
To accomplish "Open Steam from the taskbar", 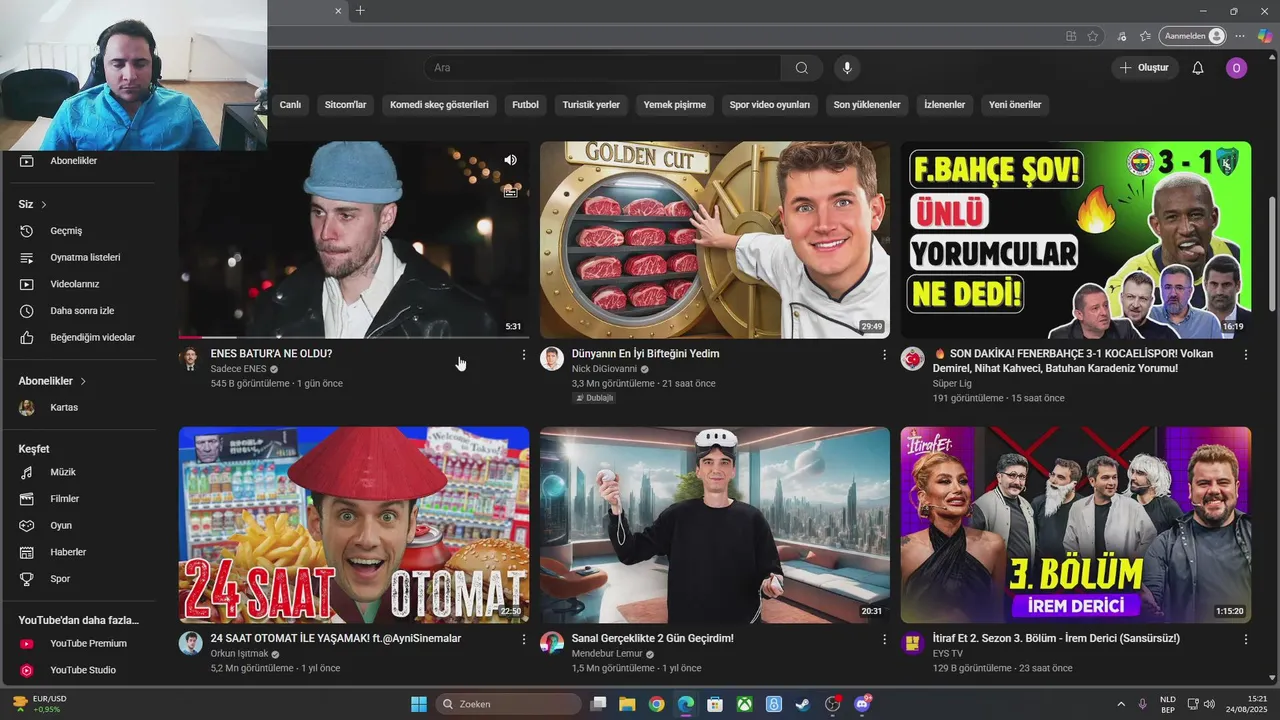I will tap(803, 704).
